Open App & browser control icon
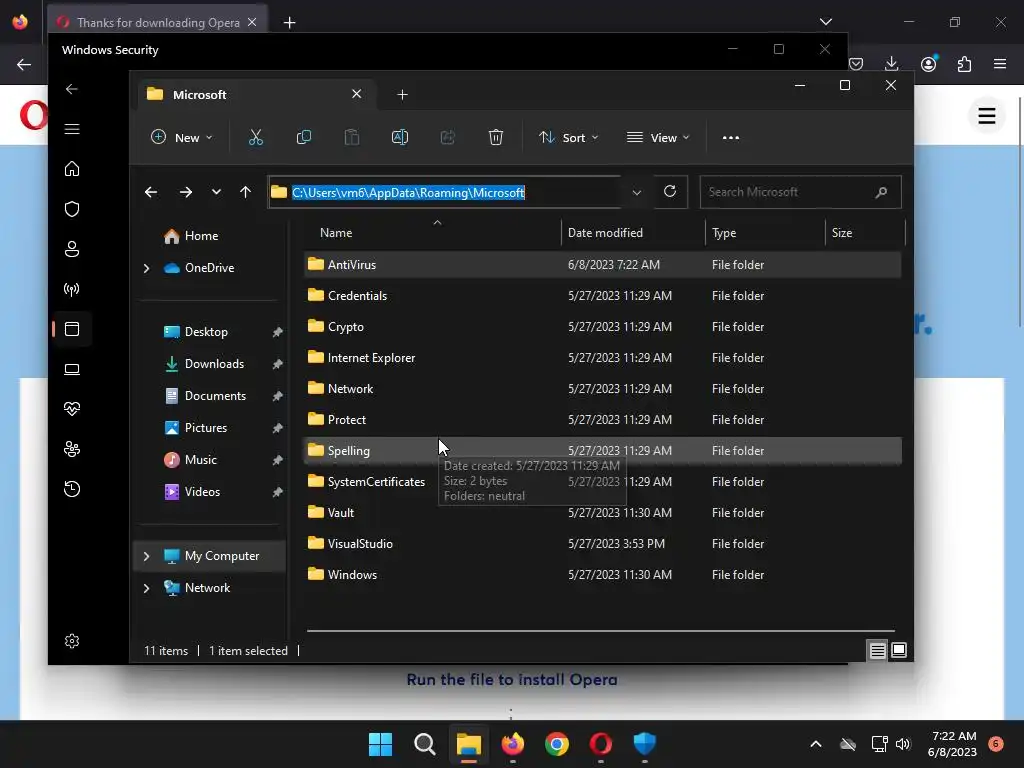The image size is (1024, 768). (x=72, y=329)
